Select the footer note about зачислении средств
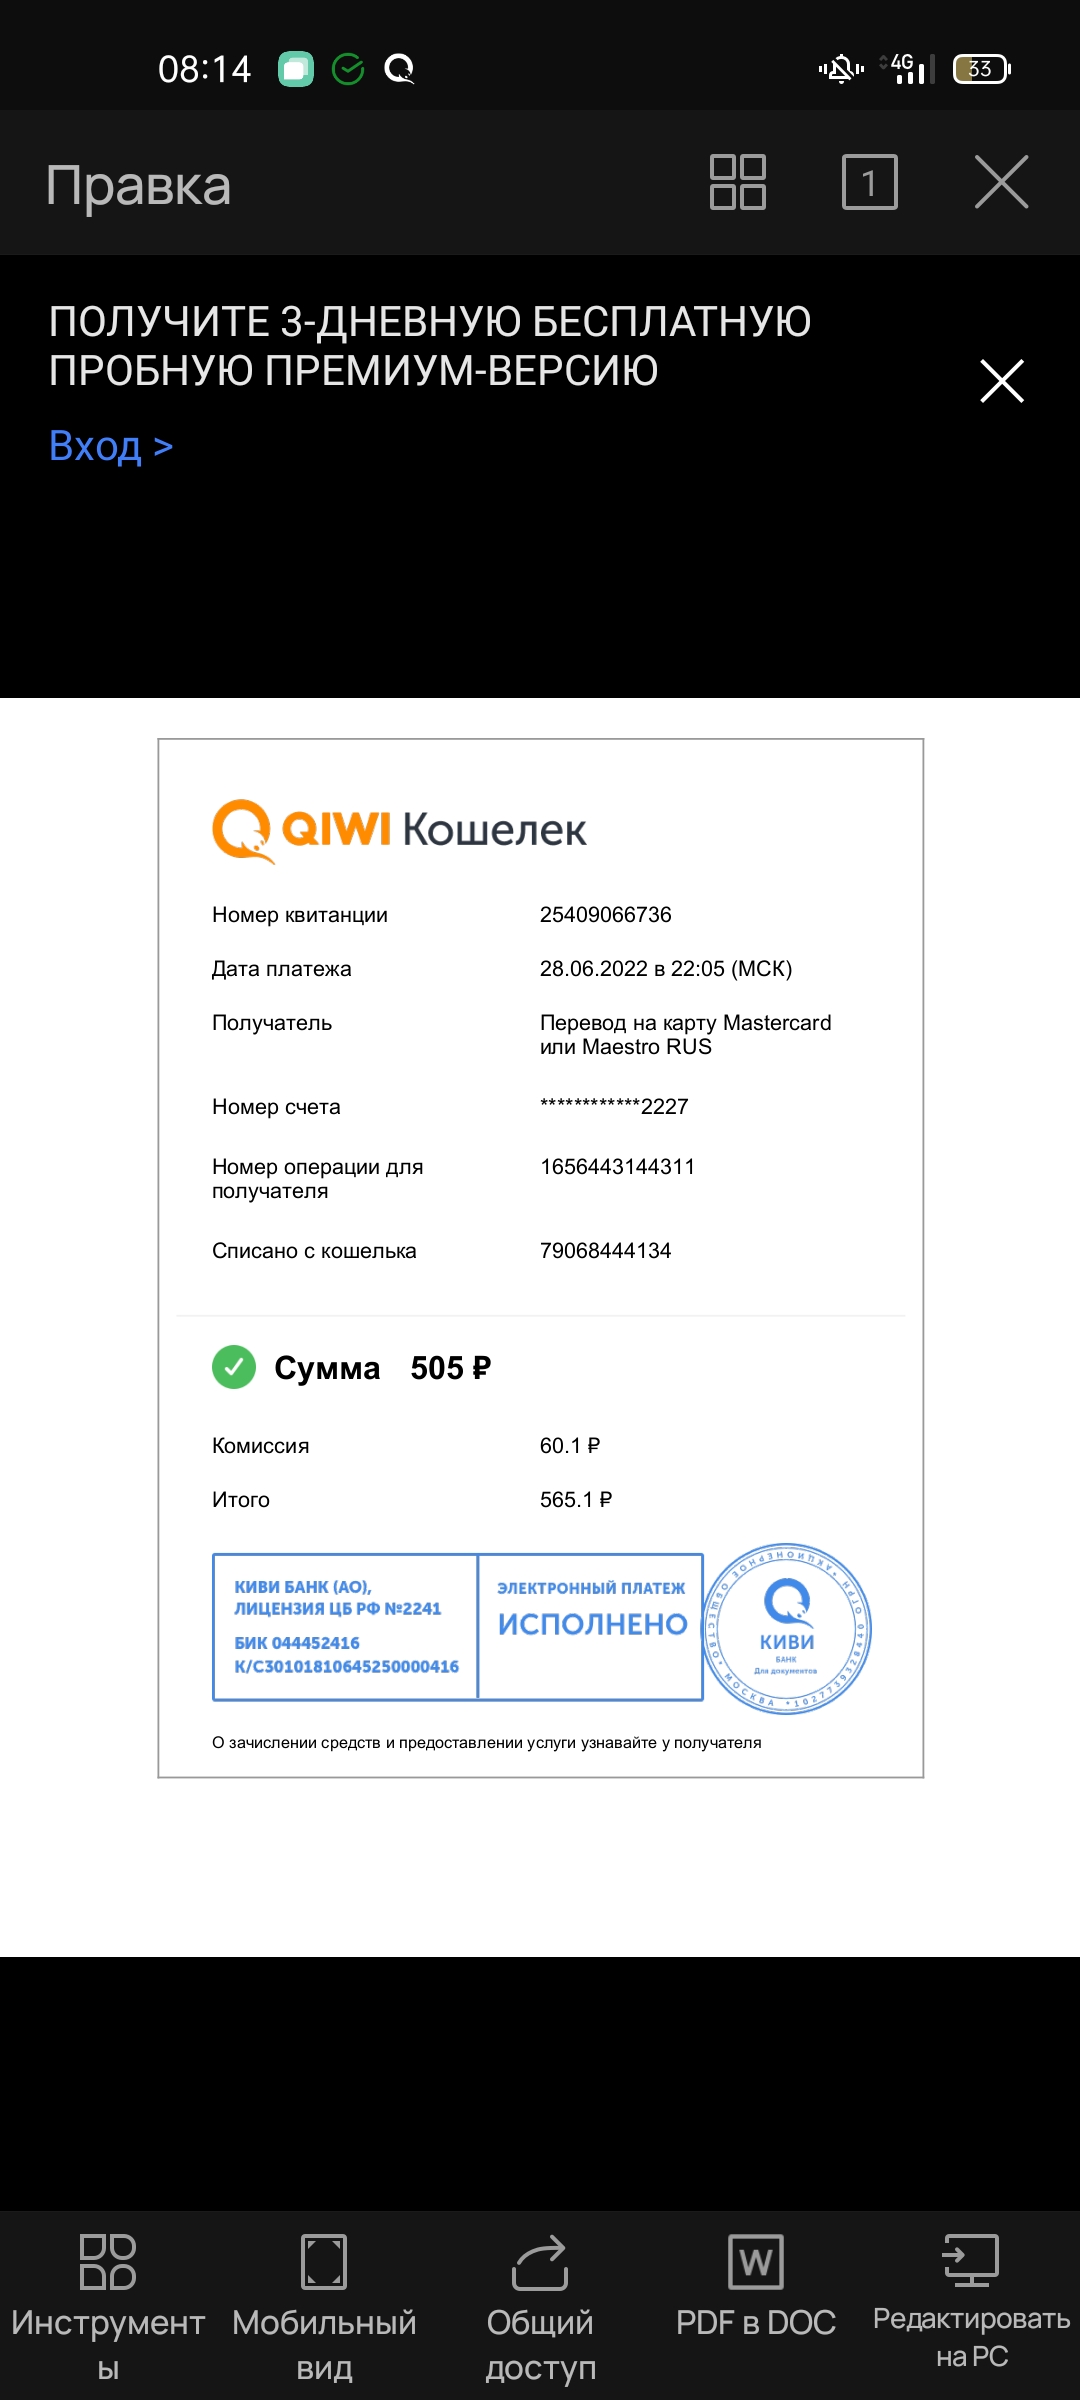The height and width of the screenshot is (2400, 1080). [x=487, y=1743]
